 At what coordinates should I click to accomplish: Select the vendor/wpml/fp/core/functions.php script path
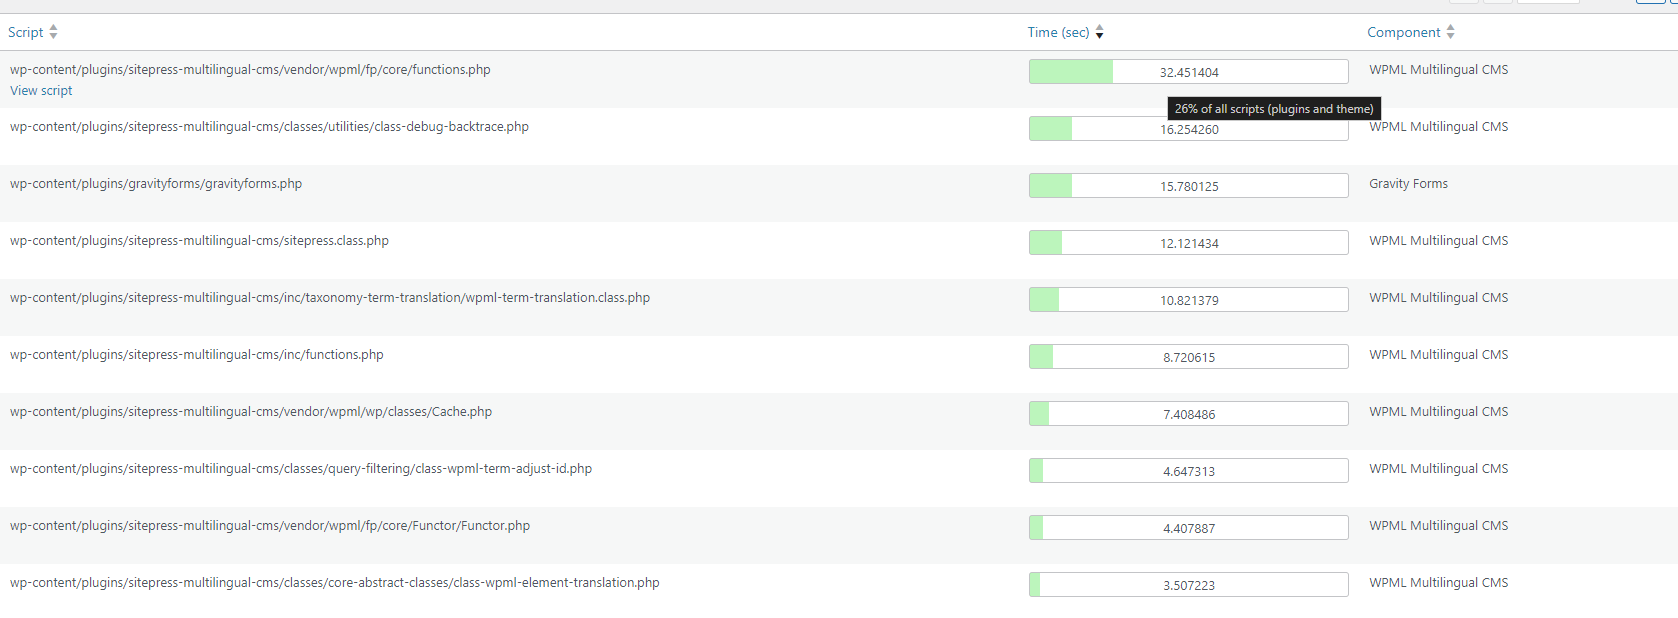[250, 70]
